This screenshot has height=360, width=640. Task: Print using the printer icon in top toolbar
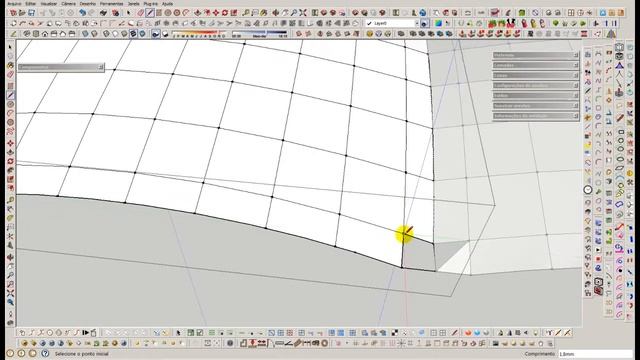tap(103, 13)
